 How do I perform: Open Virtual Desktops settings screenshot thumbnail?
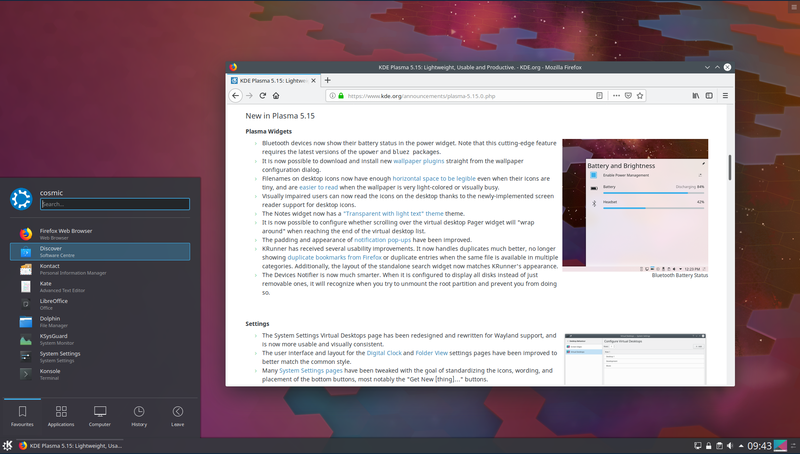coord(635,359)
